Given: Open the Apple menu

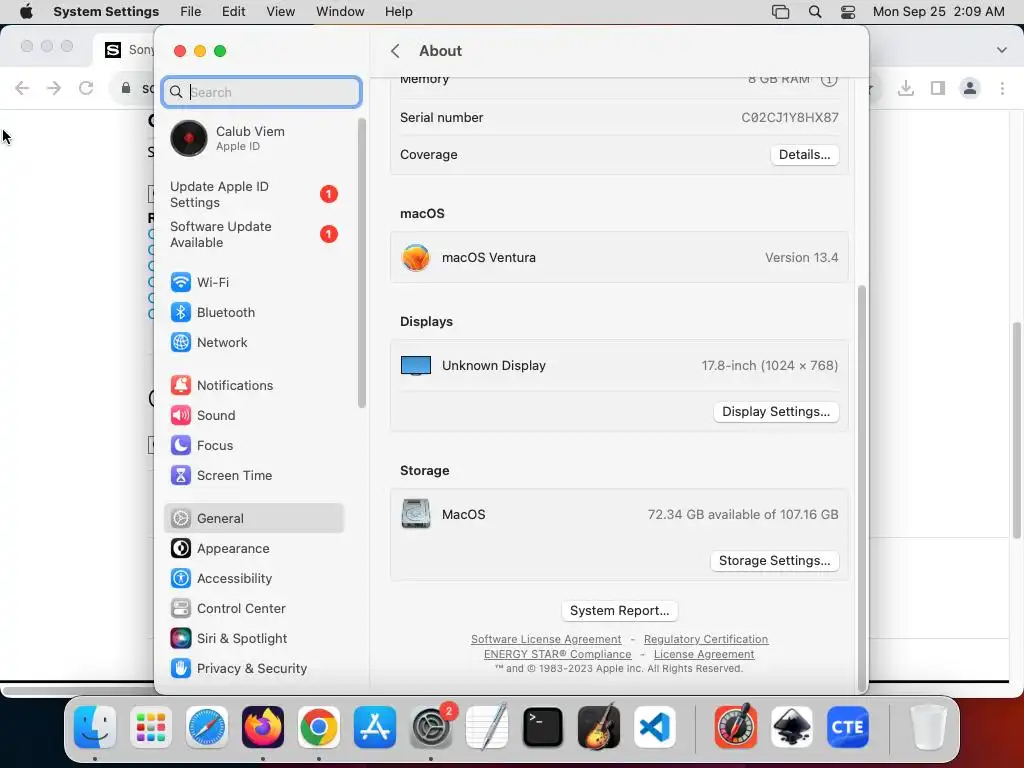Looking at the screenshot, I should click(26, 12).
